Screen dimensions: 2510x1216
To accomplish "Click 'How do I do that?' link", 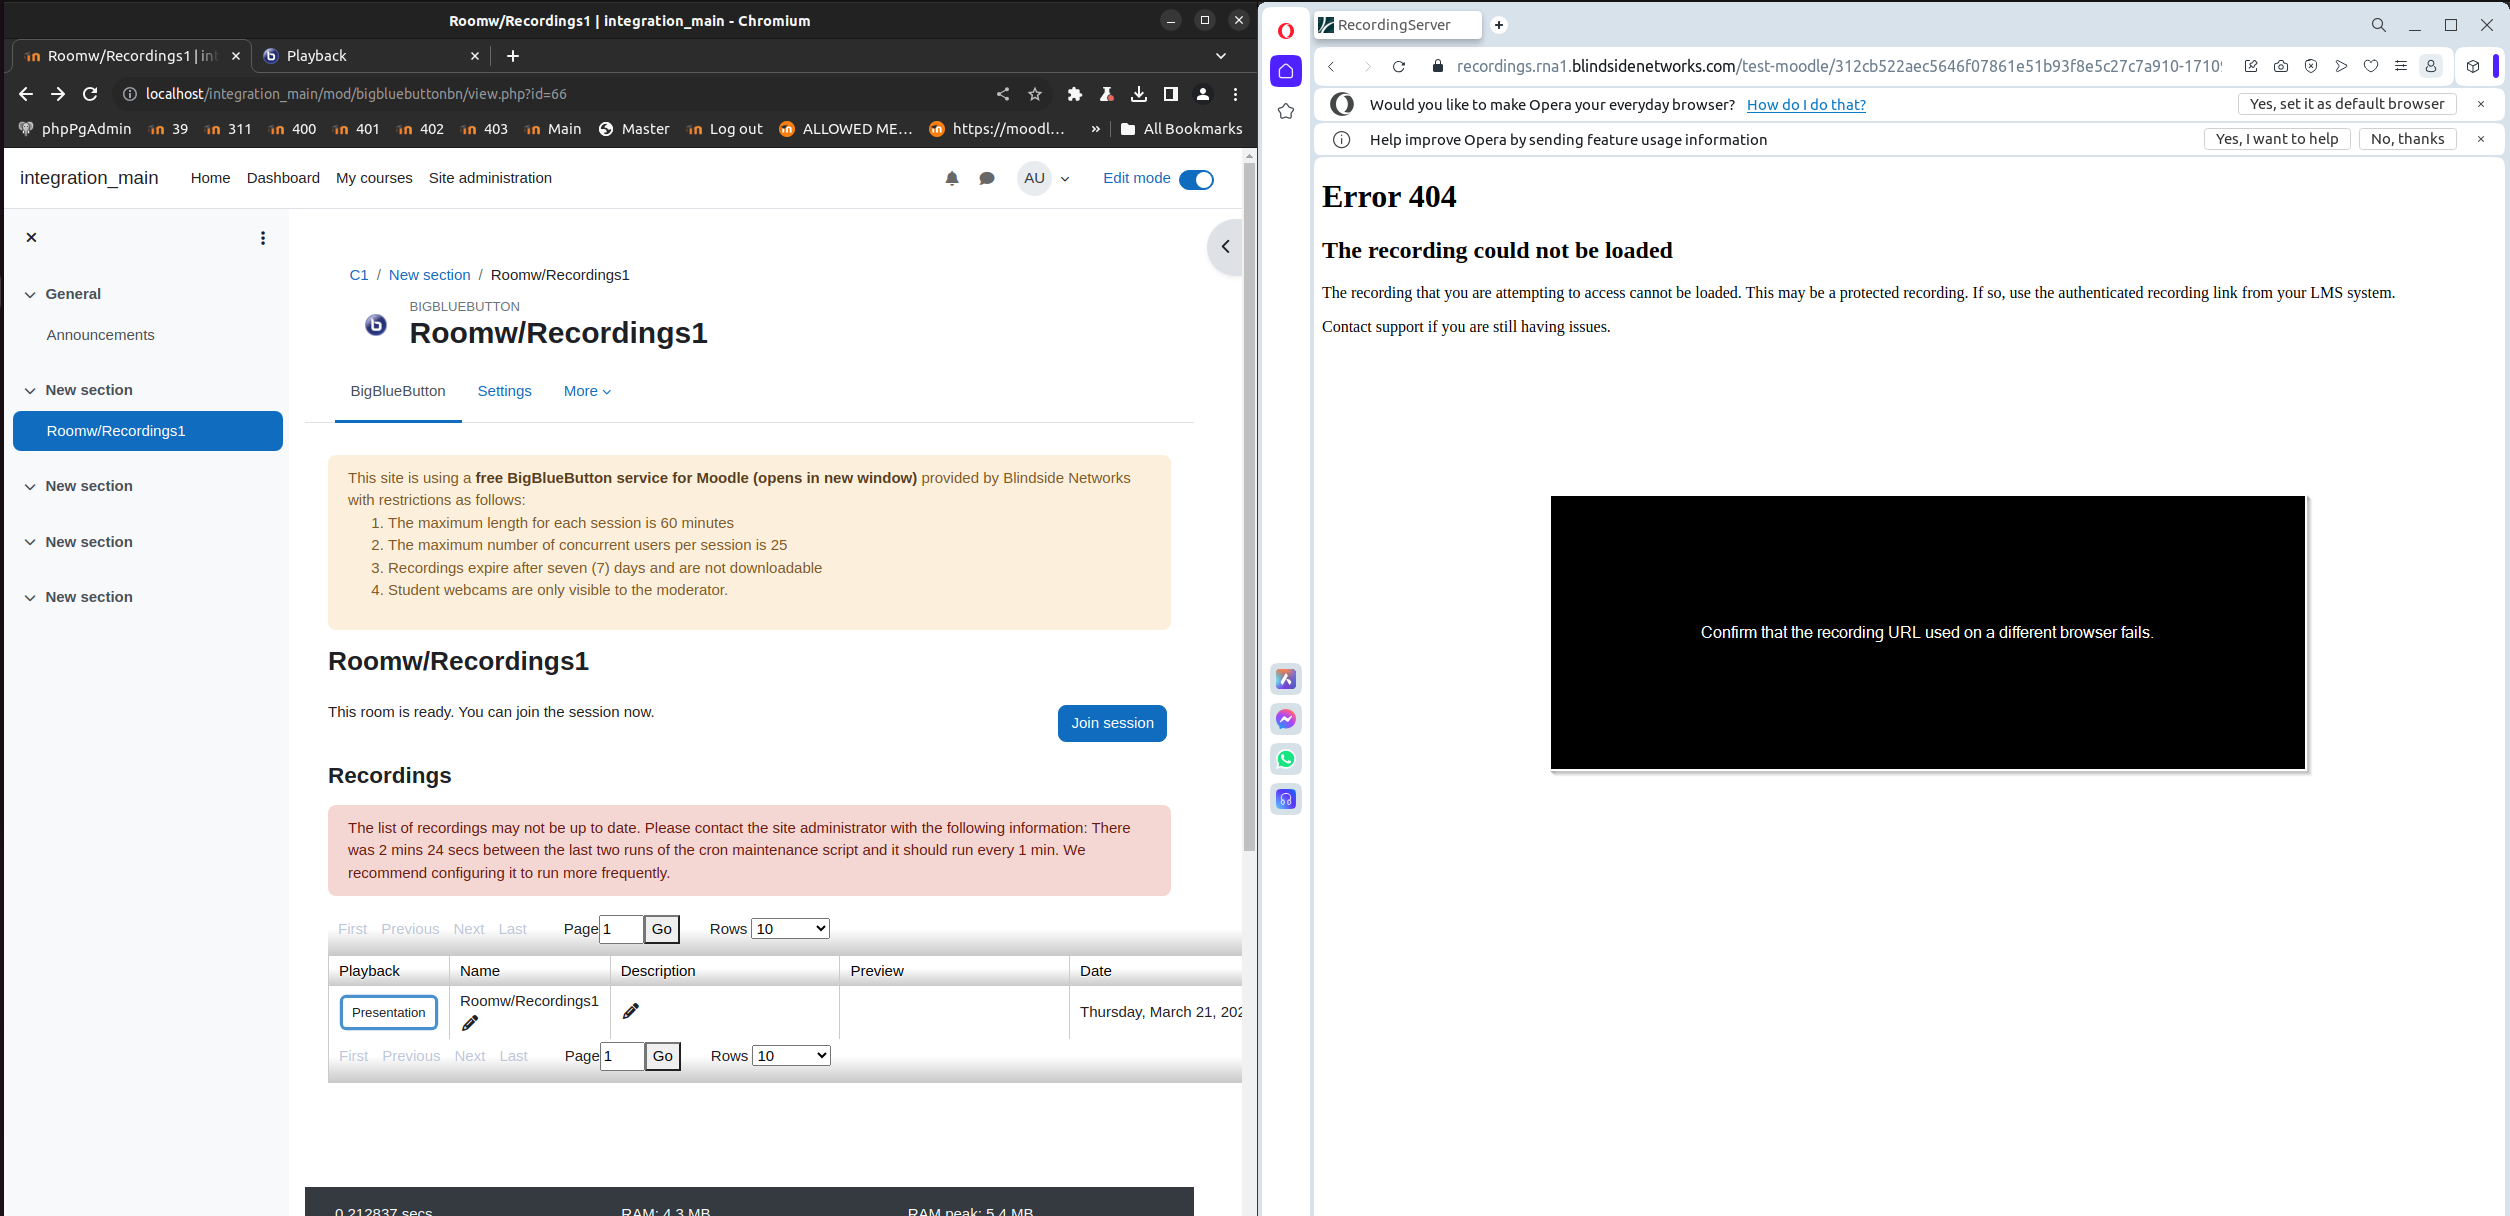I will click(x=1806, y=105).
